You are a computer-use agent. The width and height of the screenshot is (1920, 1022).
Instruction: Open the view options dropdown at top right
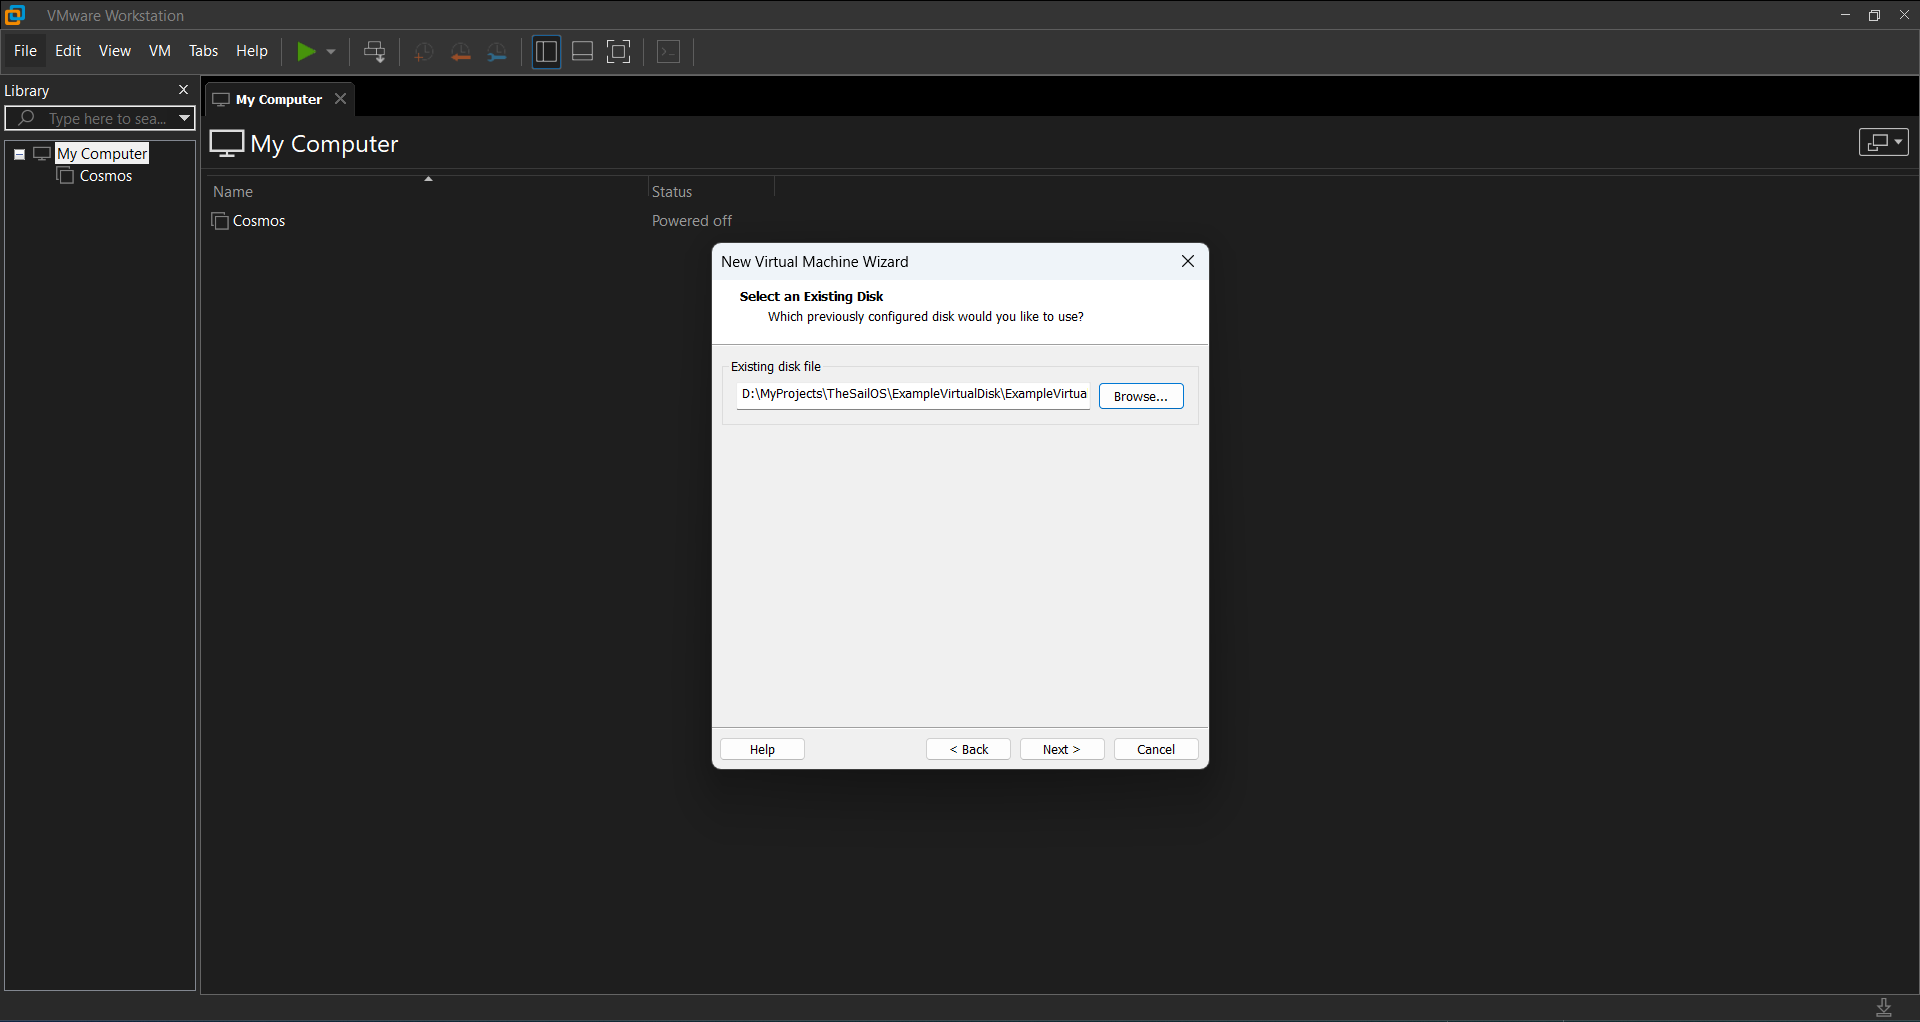pos(1884,142)
